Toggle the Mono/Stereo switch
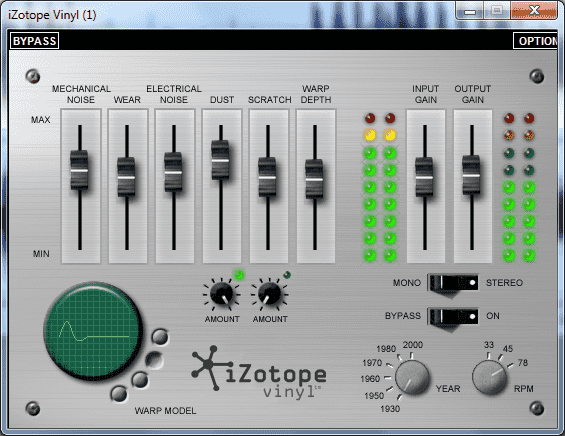The image size is (565, 436). 454,283
